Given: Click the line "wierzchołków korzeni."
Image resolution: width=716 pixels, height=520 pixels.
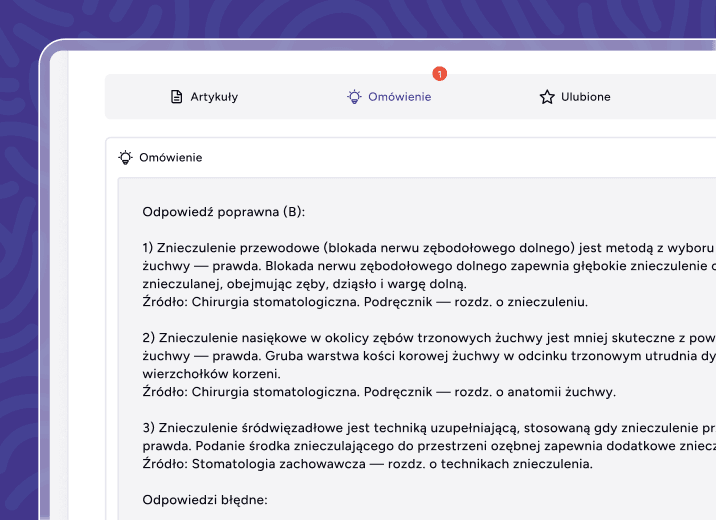Looking at the screenshot, I should [x=211, y=374].
